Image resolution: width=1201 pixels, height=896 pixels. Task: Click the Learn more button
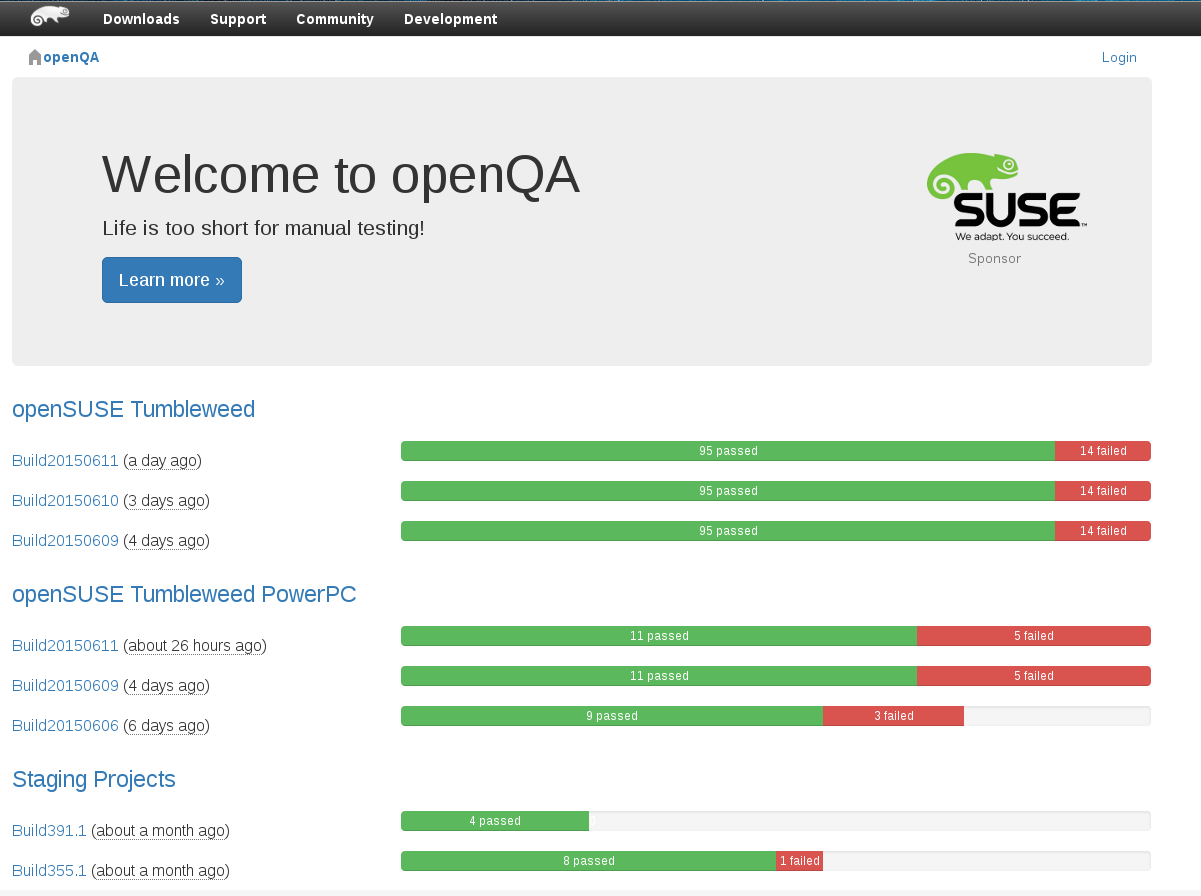click(x=172, y=280)
